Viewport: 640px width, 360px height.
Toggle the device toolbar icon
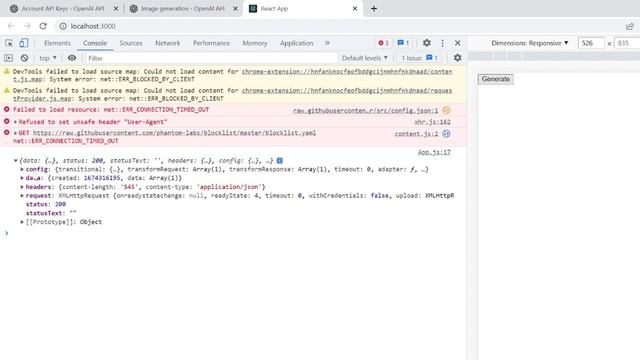tap(24, 43)
